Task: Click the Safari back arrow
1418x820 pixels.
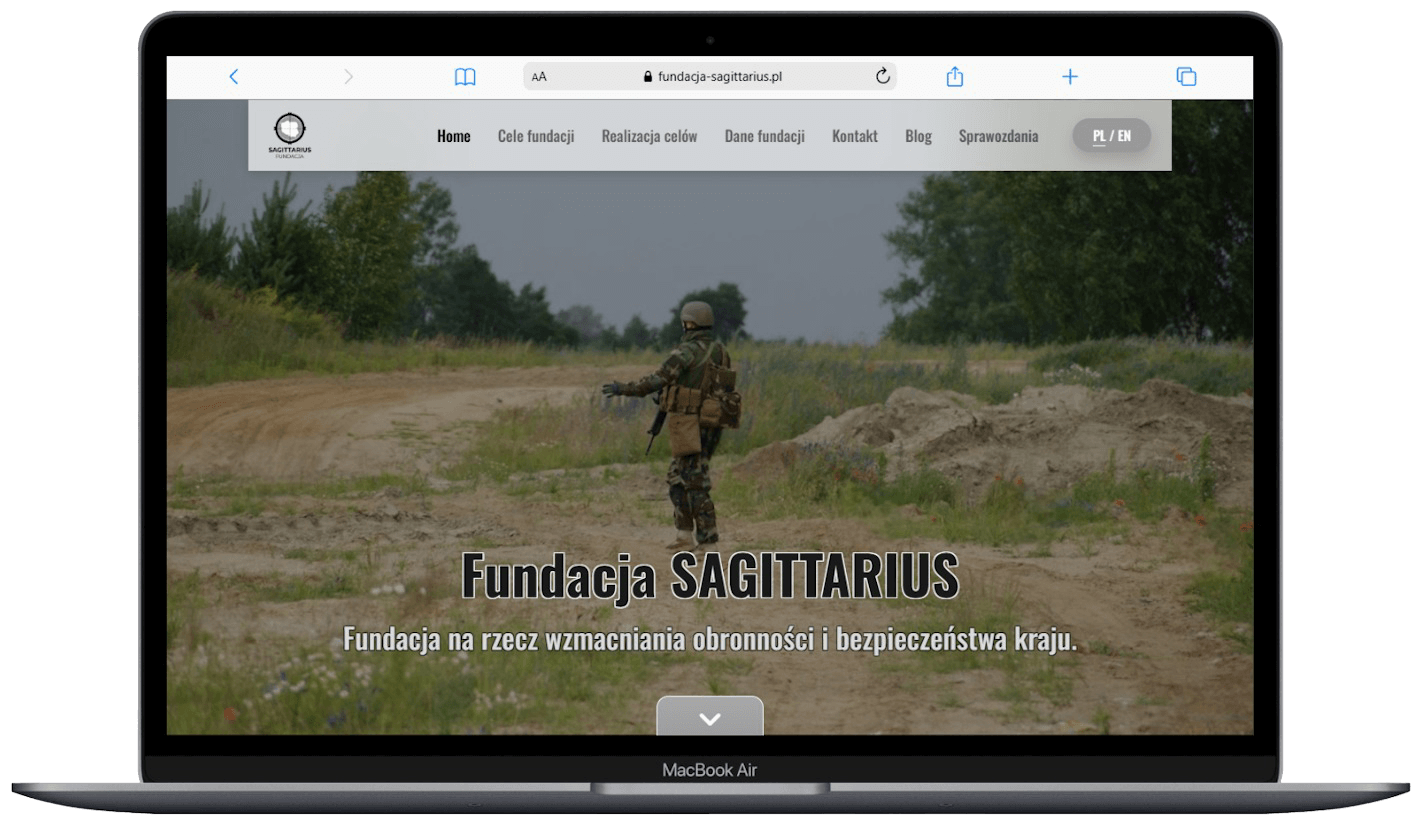Action: 234,77
